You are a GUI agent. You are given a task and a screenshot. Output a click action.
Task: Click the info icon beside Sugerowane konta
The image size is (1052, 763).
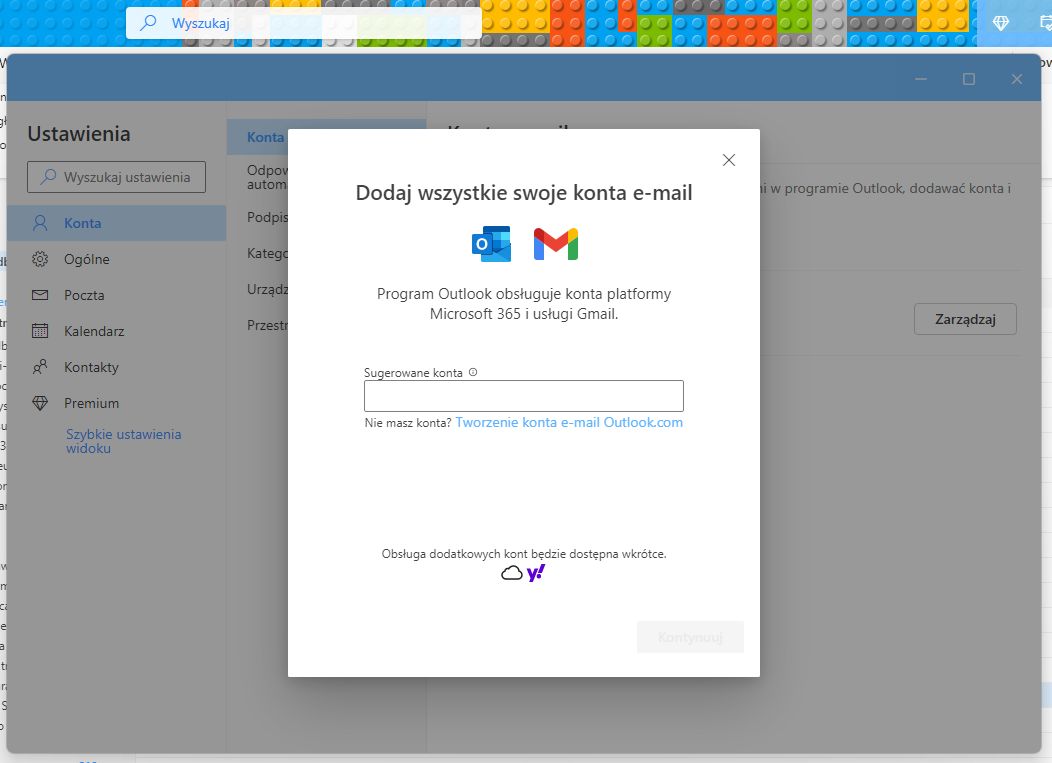473,372
